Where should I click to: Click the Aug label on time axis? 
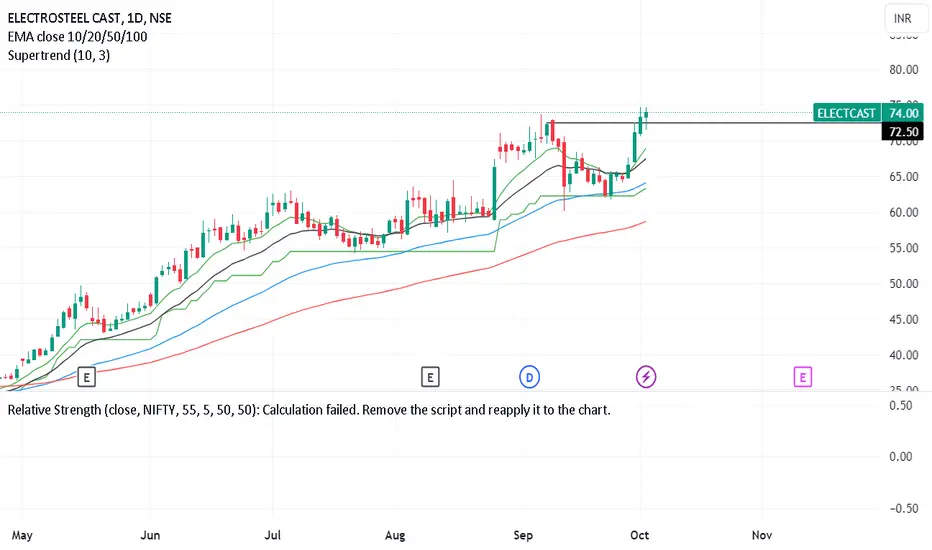pos(395,536)
